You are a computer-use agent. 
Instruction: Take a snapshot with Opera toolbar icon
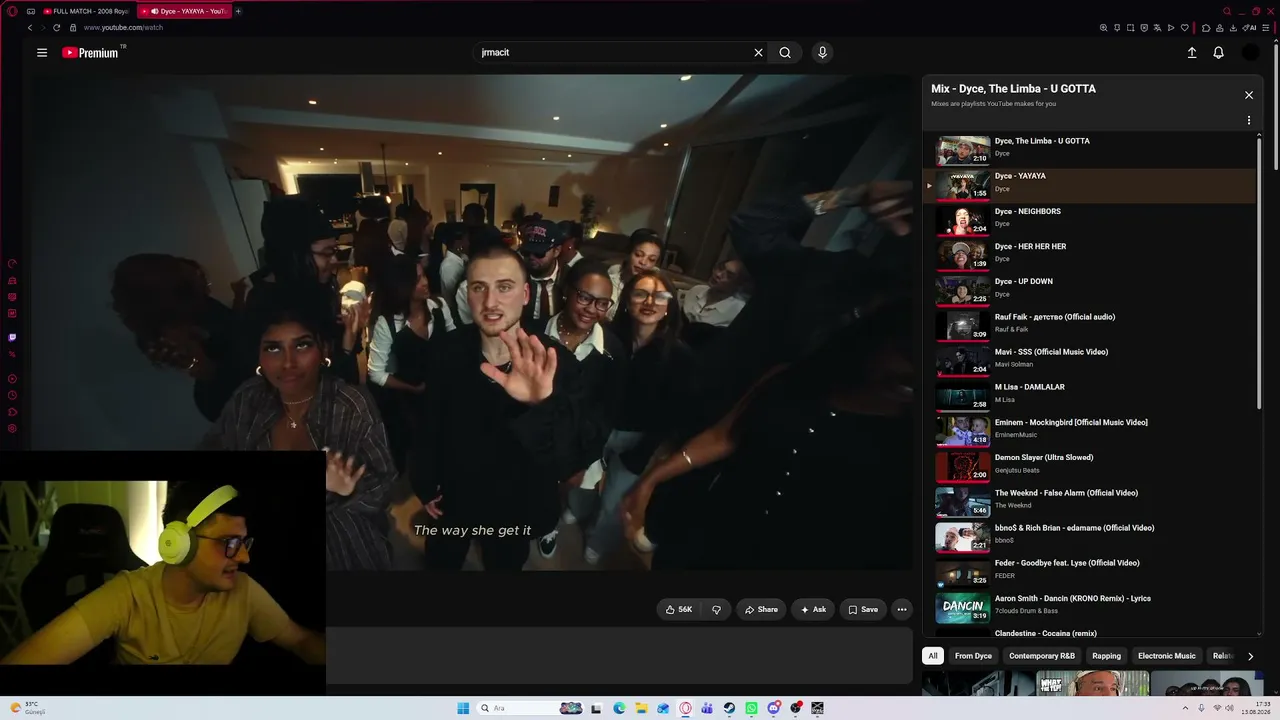pyautogui.click(x=1131, y=28)
